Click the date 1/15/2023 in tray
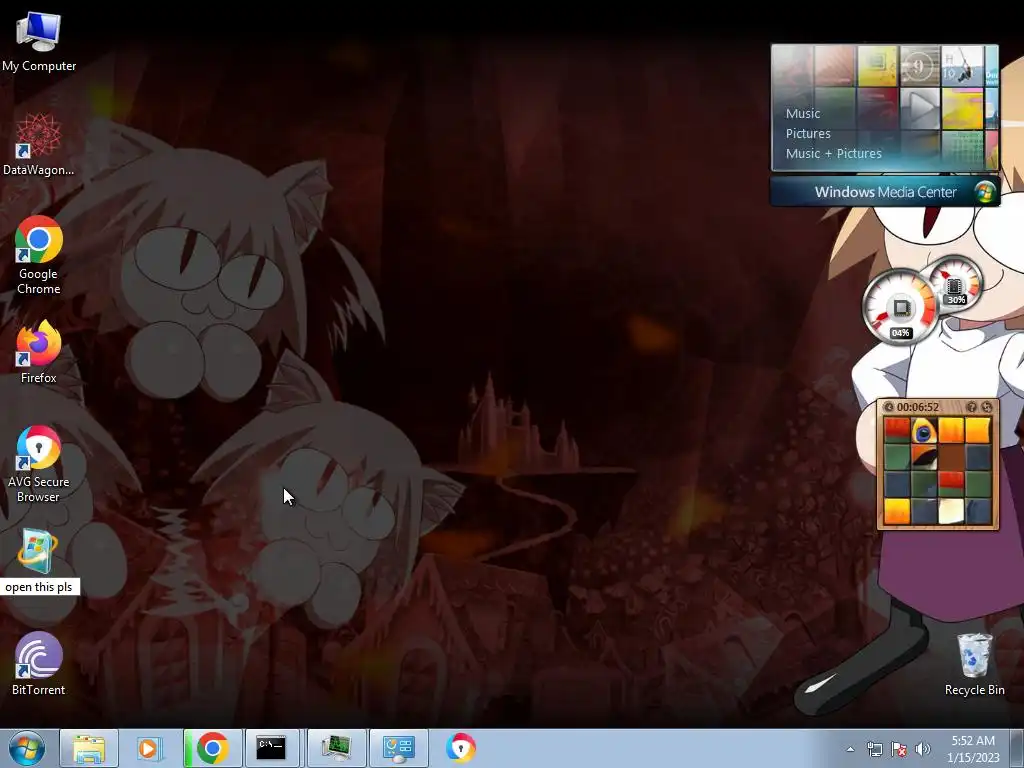Screen dimensions: 1024x768 click(973, 758)
